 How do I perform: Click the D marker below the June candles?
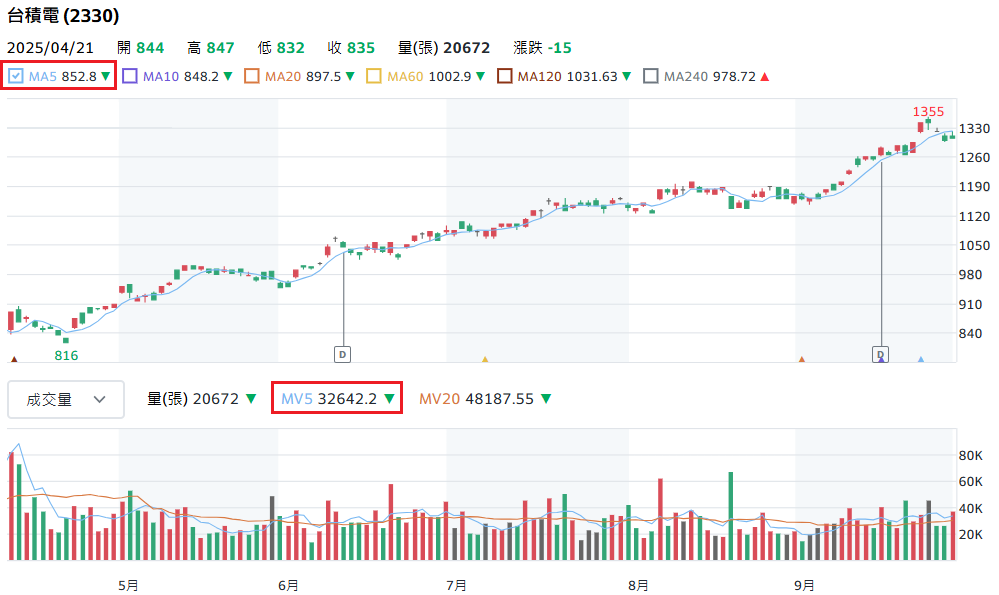point(343,354)
